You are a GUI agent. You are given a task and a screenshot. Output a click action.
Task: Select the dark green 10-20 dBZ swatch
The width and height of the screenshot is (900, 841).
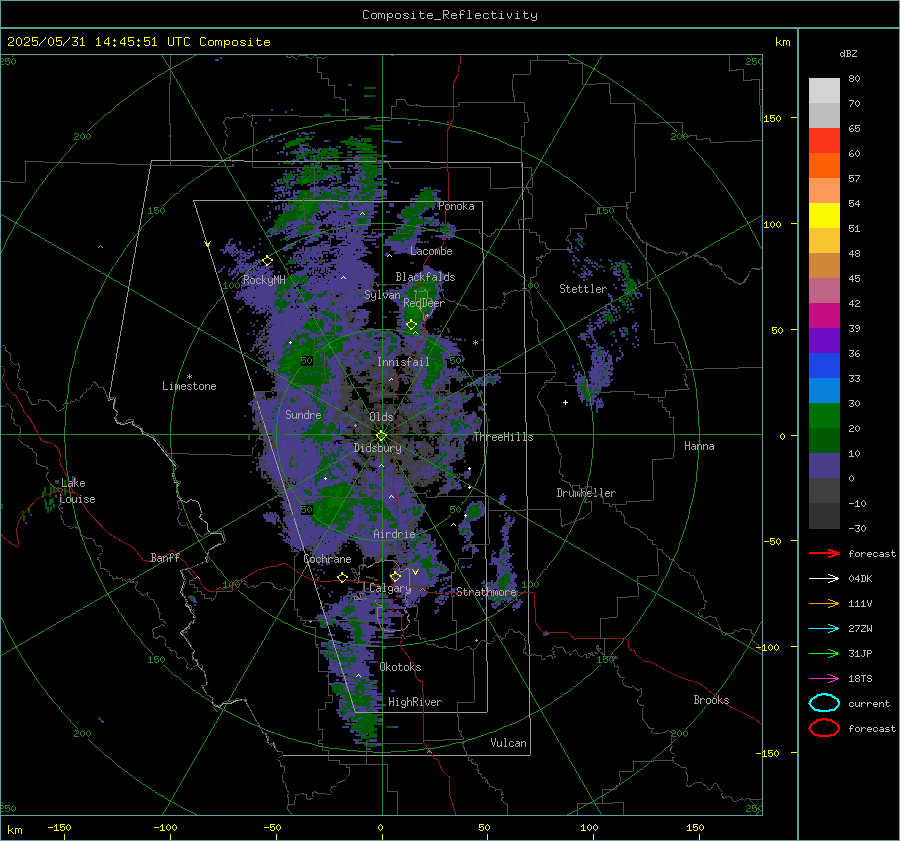click(x=824, y=440)
